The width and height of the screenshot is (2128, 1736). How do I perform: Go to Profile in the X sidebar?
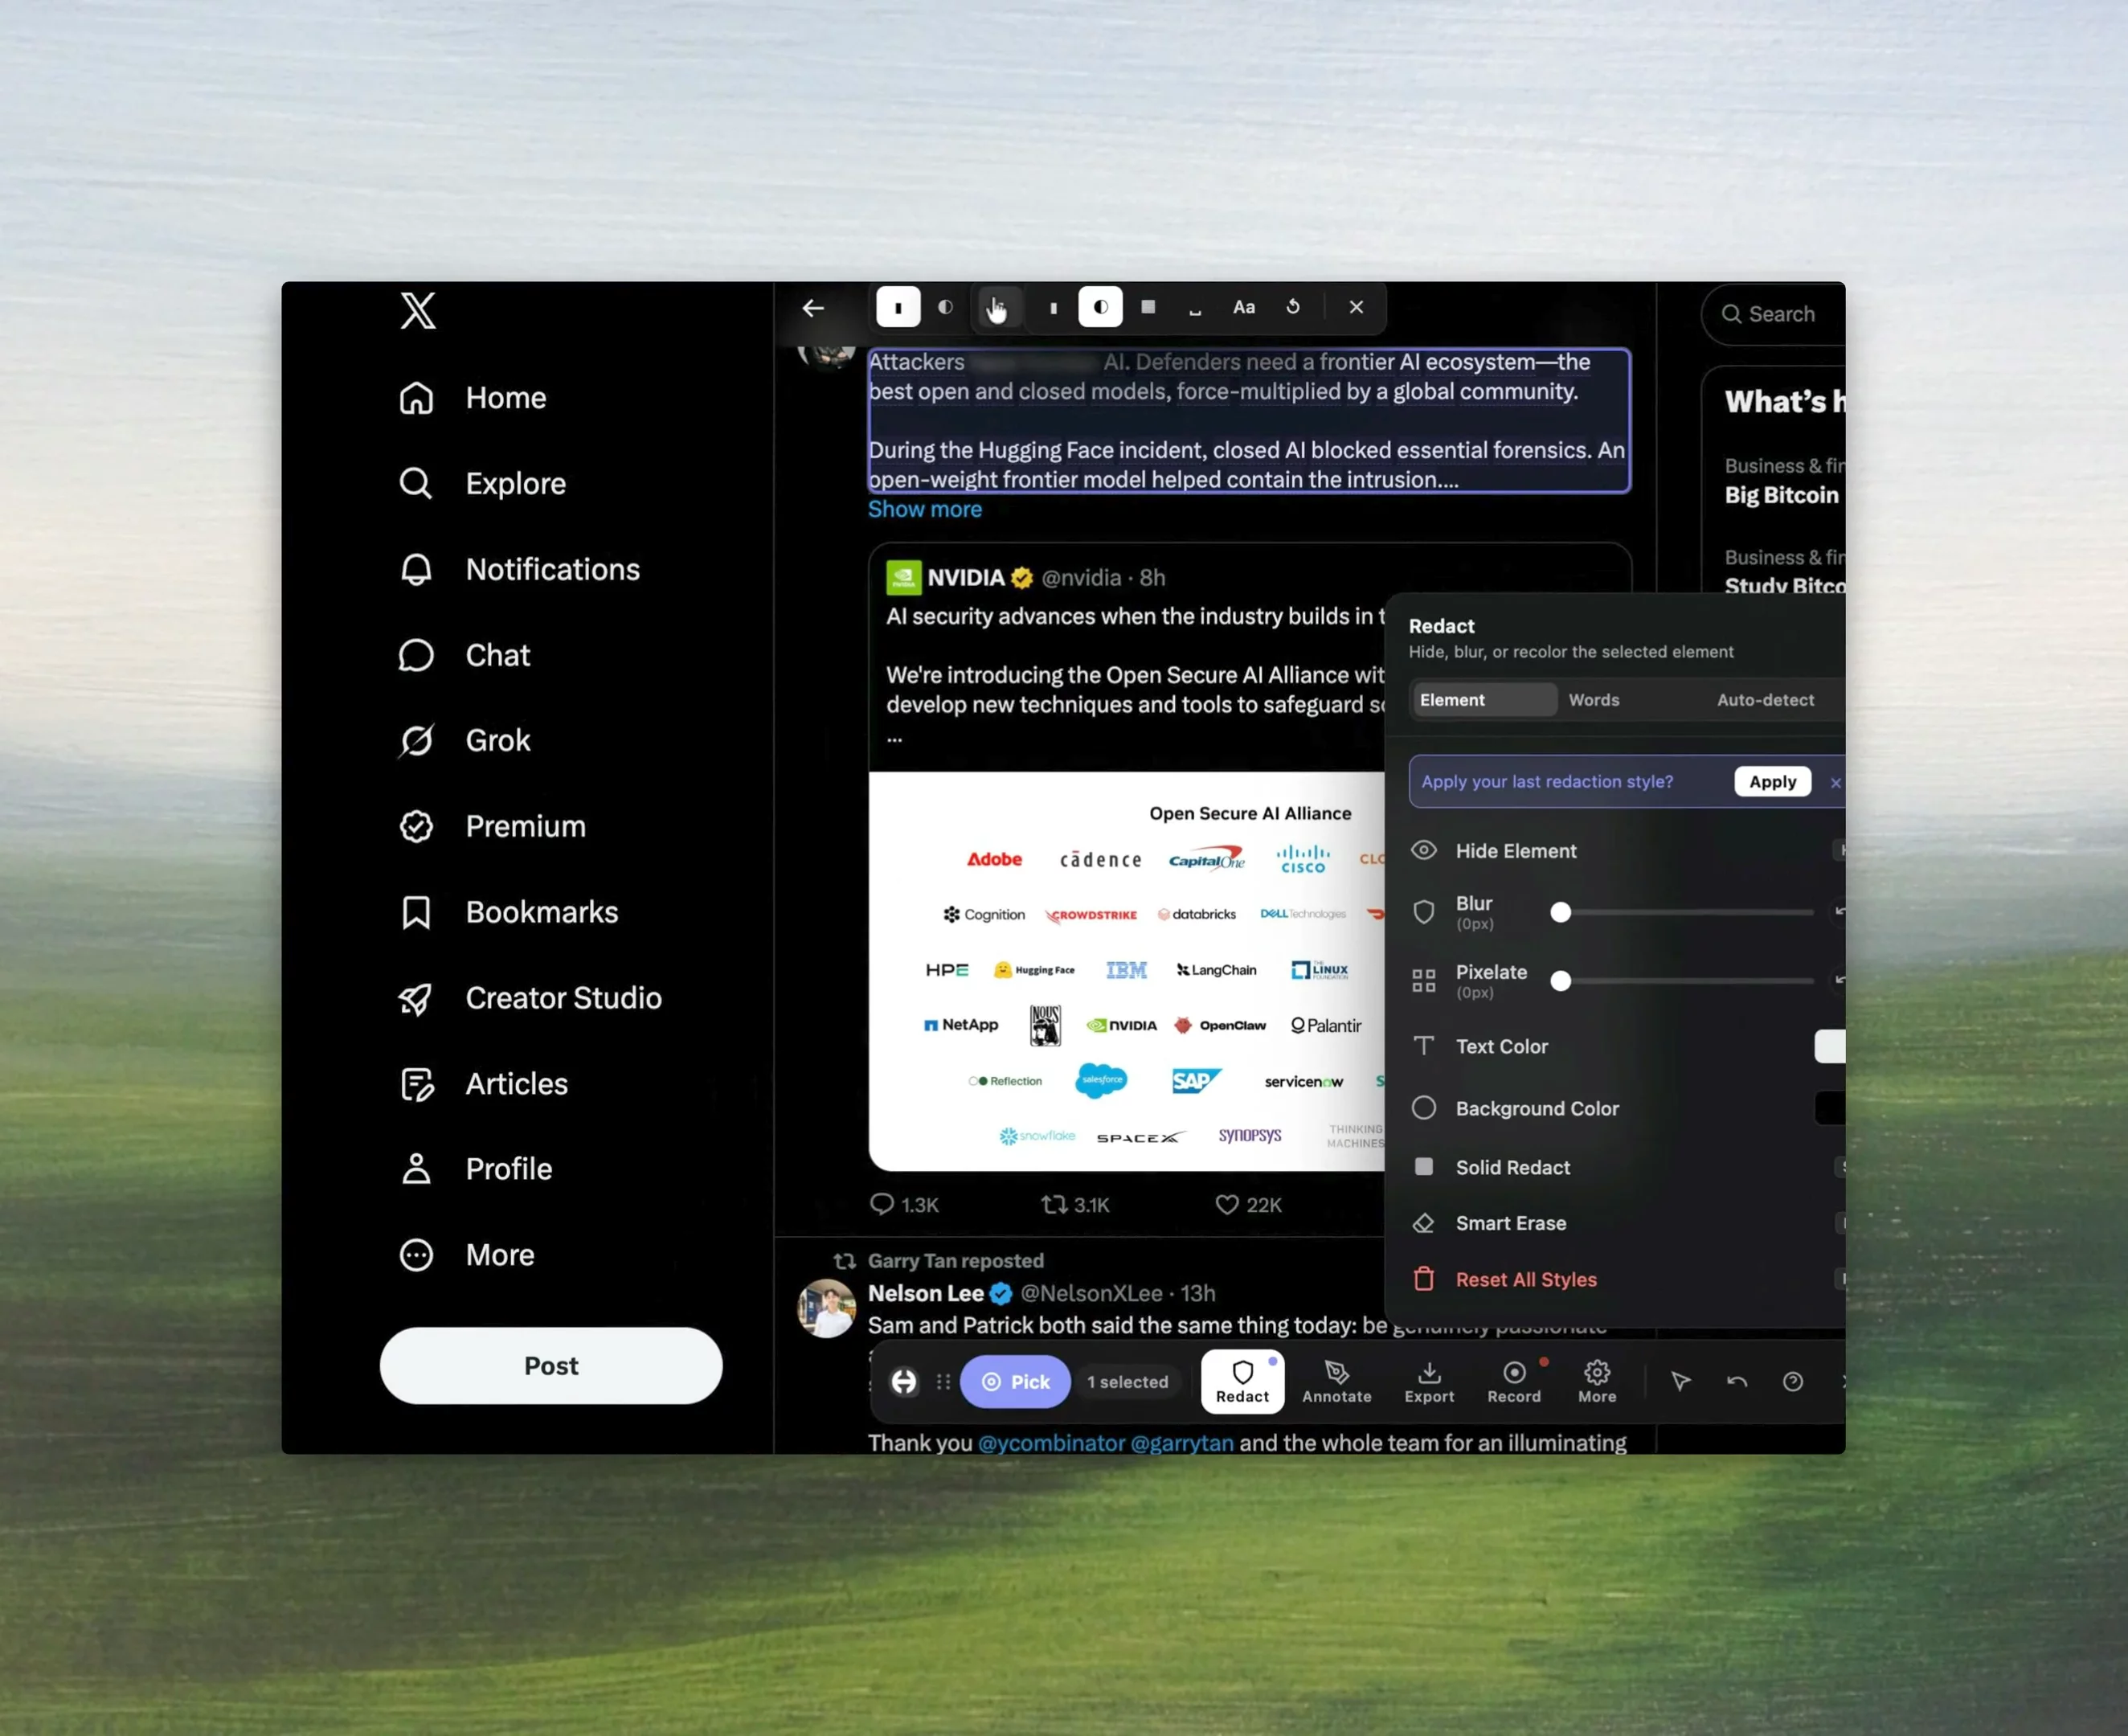coord(475,1169)
